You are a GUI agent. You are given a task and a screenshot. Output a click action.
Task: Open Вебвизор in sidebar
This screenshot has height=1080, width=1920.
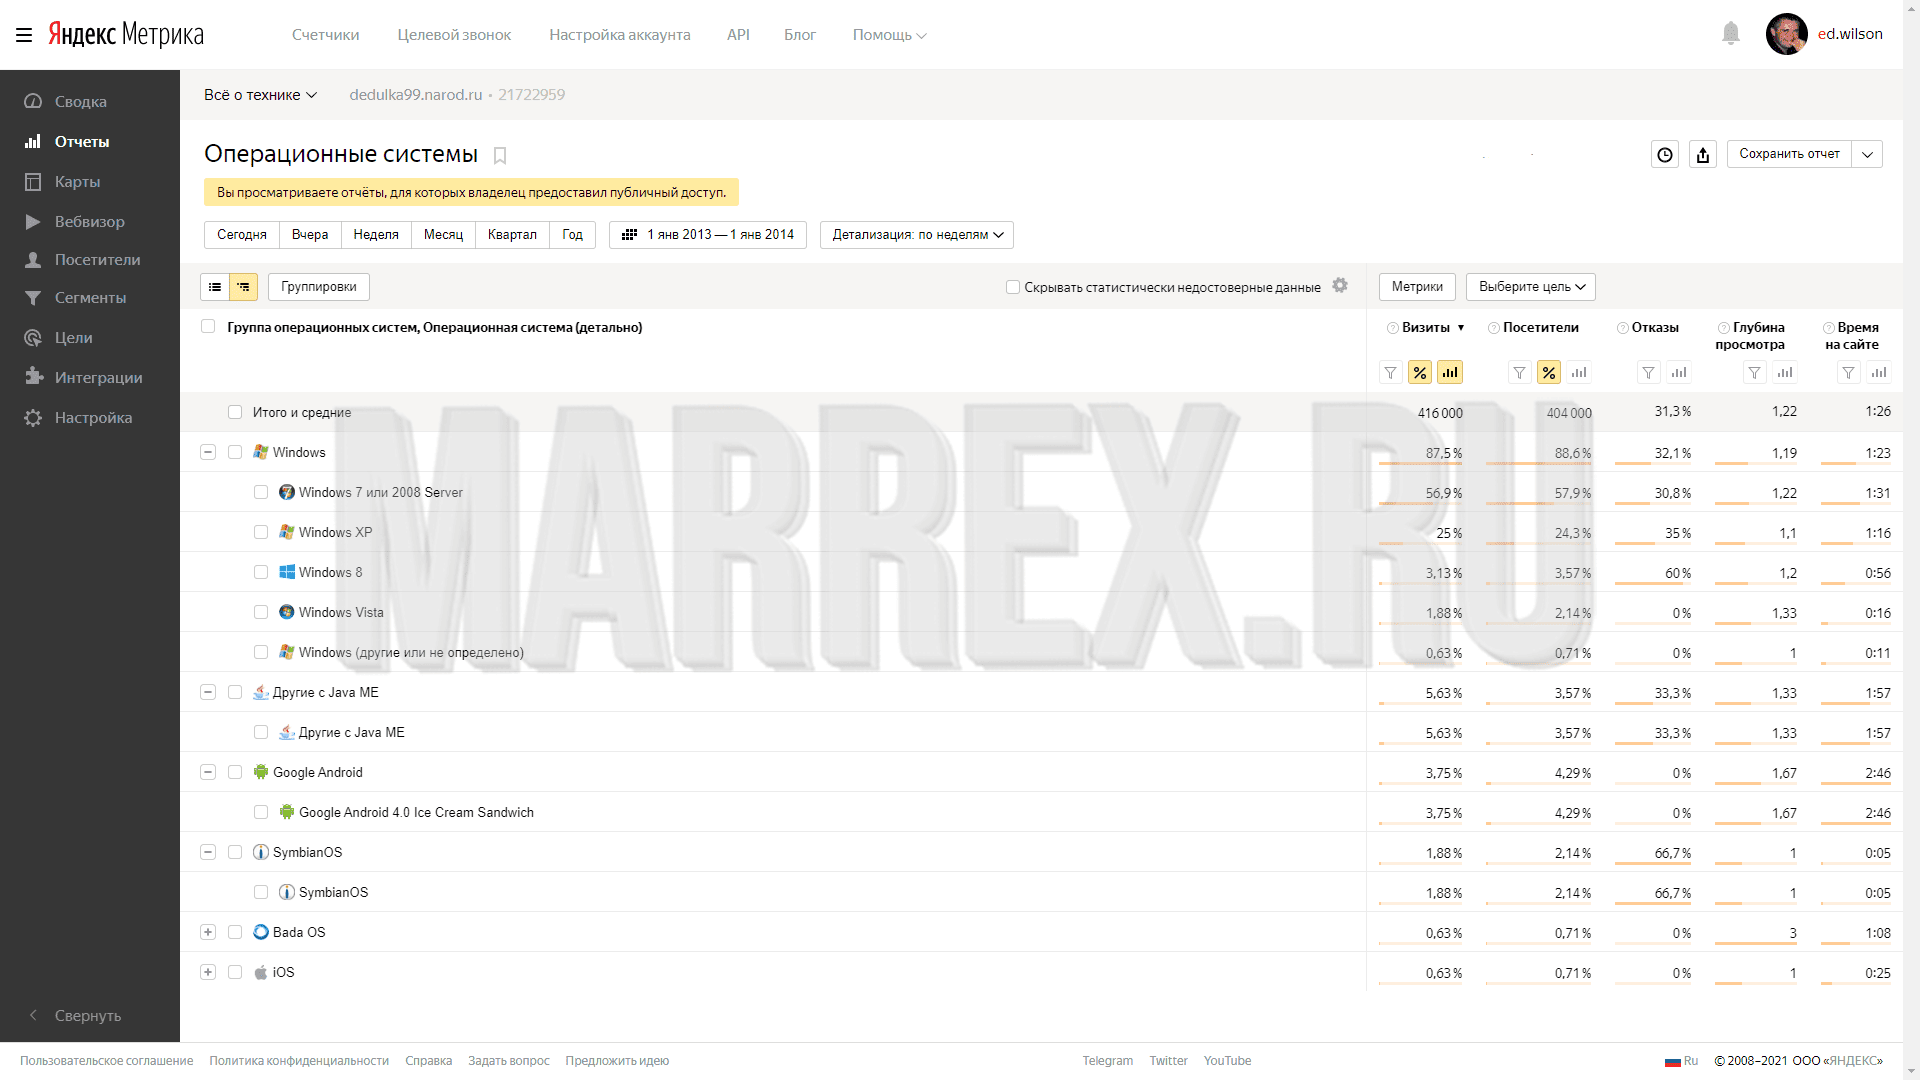click(x=89, y=222)
